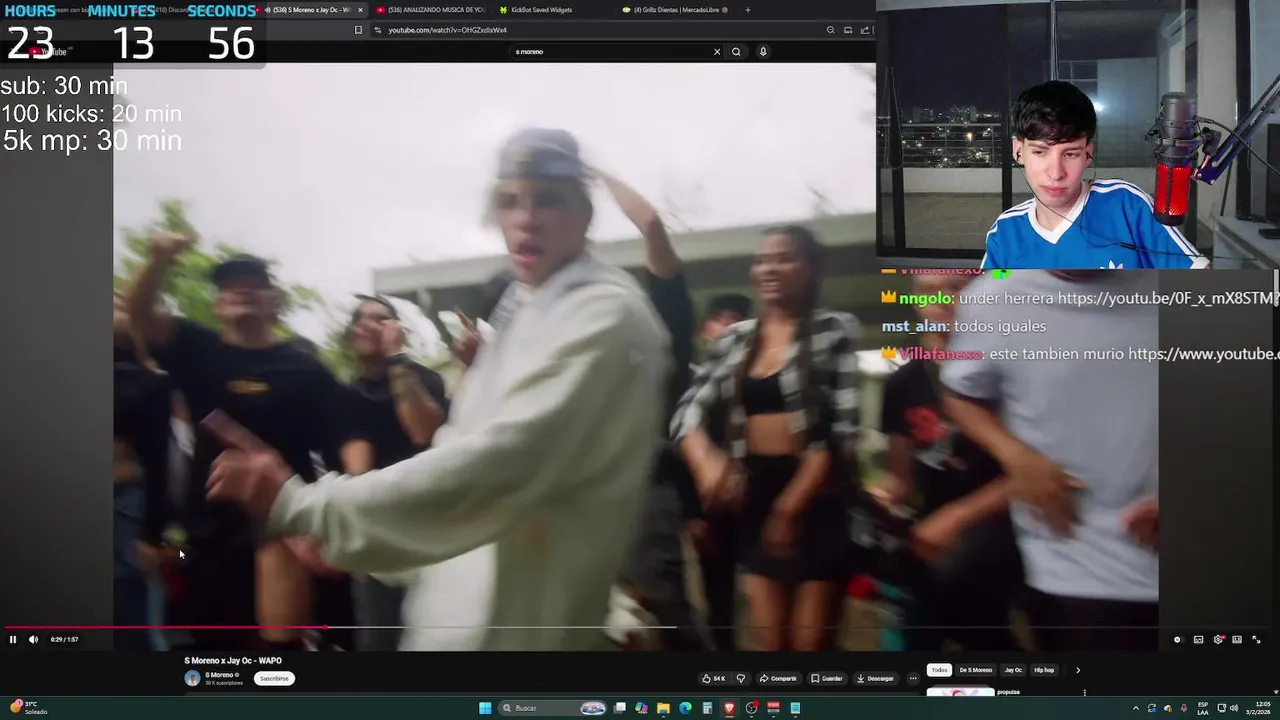1280x720 pixels.
Task: Click the Guardar save button
Action: 827,678
